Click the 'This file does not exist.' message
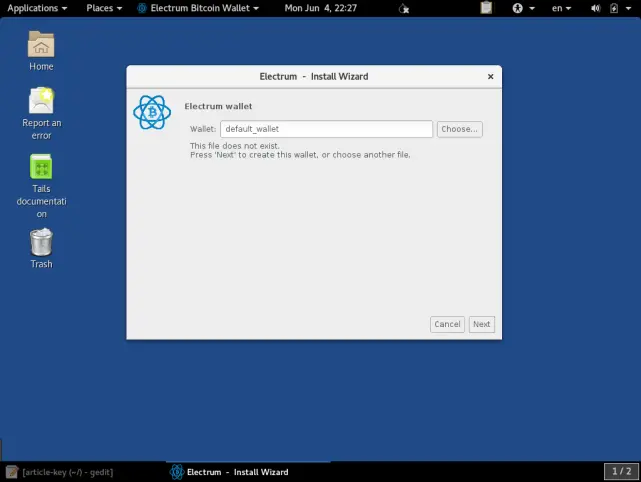Image resolution: width=641 pixels, height=482 pixels. (235, 146)
